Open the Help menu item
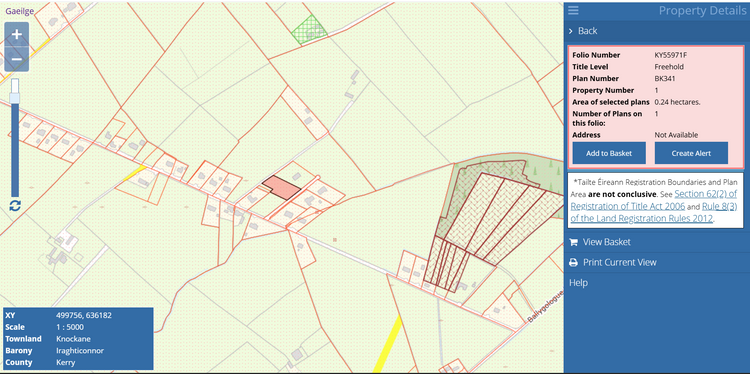750x374 pixels. click(578, 283)
